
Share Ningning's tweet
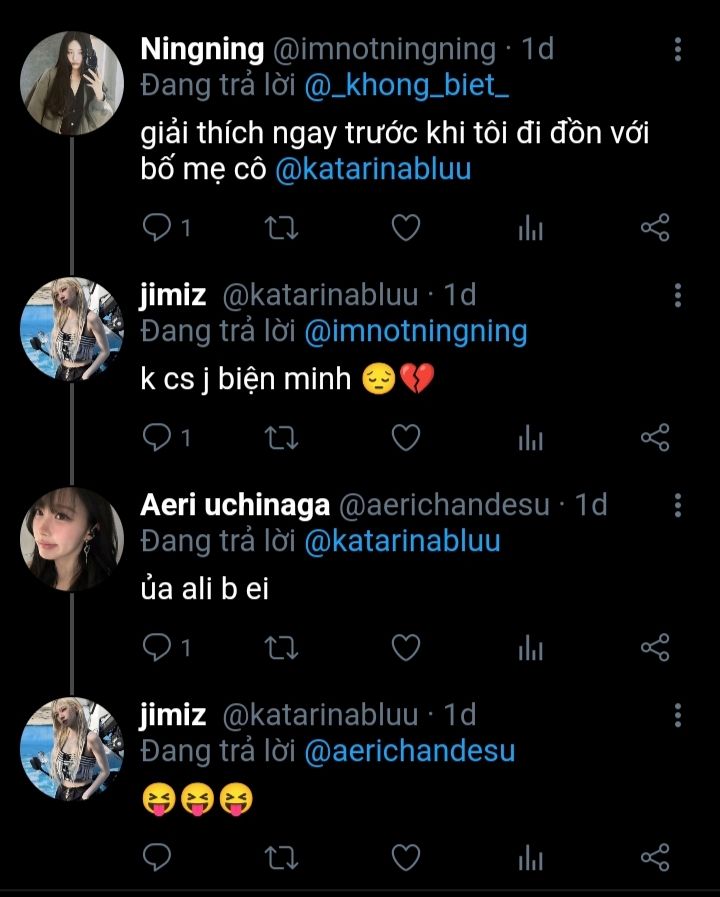pyautogui.click(x=654, y=229)
